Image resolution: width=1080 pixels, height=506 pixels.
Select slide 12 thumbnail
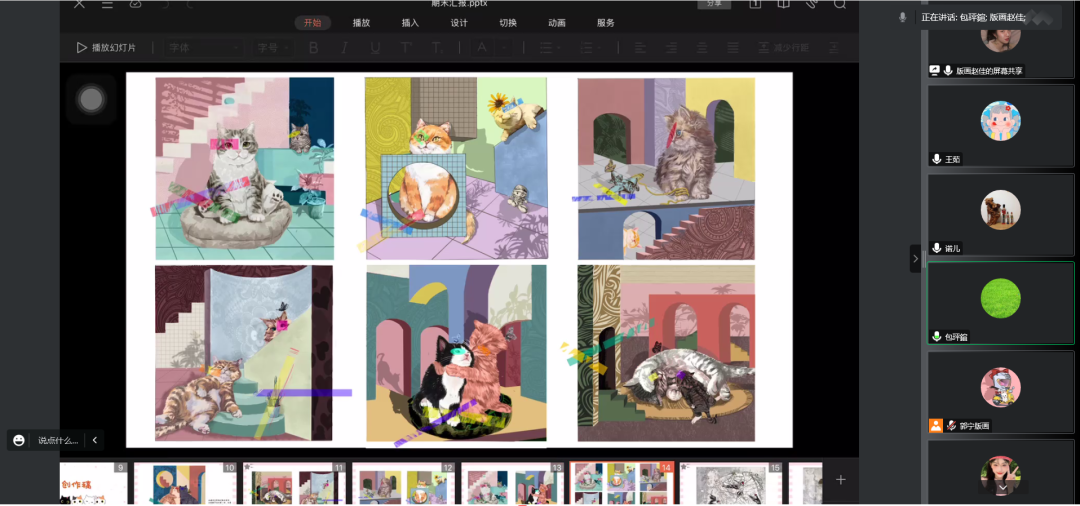pyautogui.click(x=404, y=483)
